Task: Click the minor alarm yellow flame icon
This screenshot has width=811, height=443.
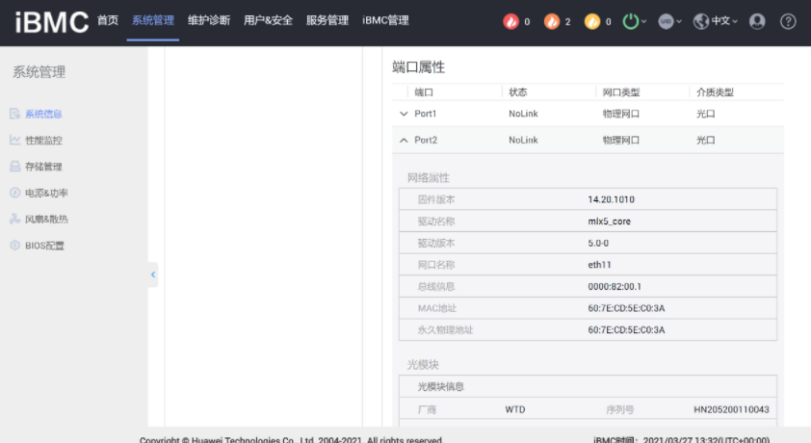Action: [591, 21]
